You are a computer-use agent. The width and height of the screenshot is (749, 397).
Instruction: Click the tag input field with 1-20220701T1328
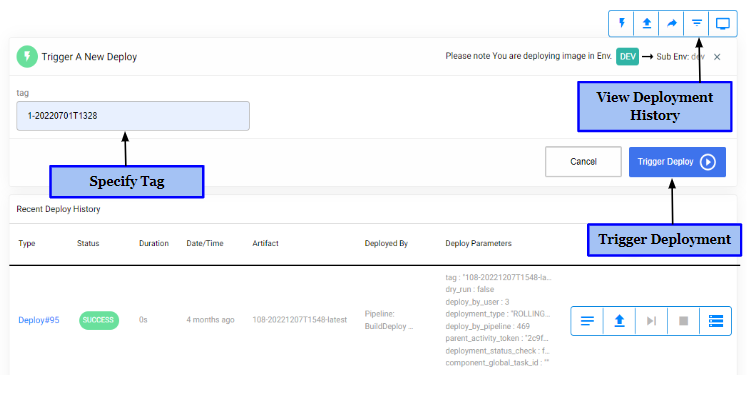[133, 116]
